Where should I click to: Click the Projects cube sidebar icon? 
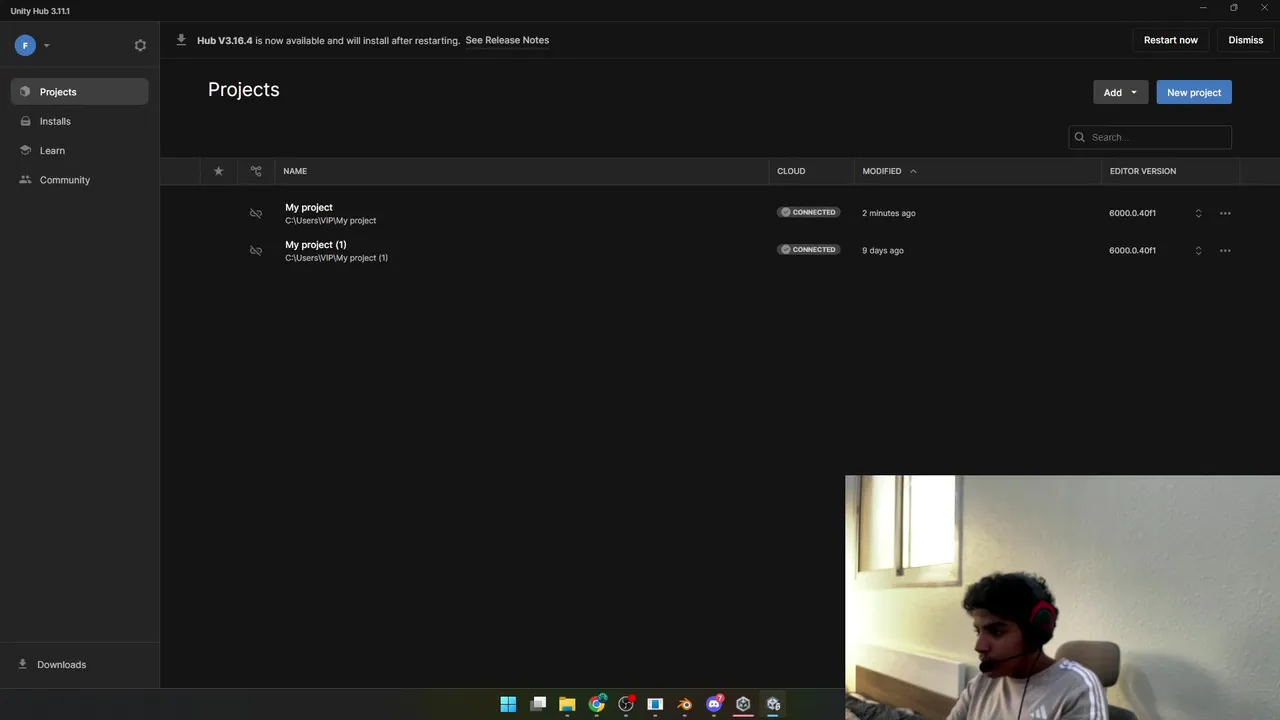[25, 92]
